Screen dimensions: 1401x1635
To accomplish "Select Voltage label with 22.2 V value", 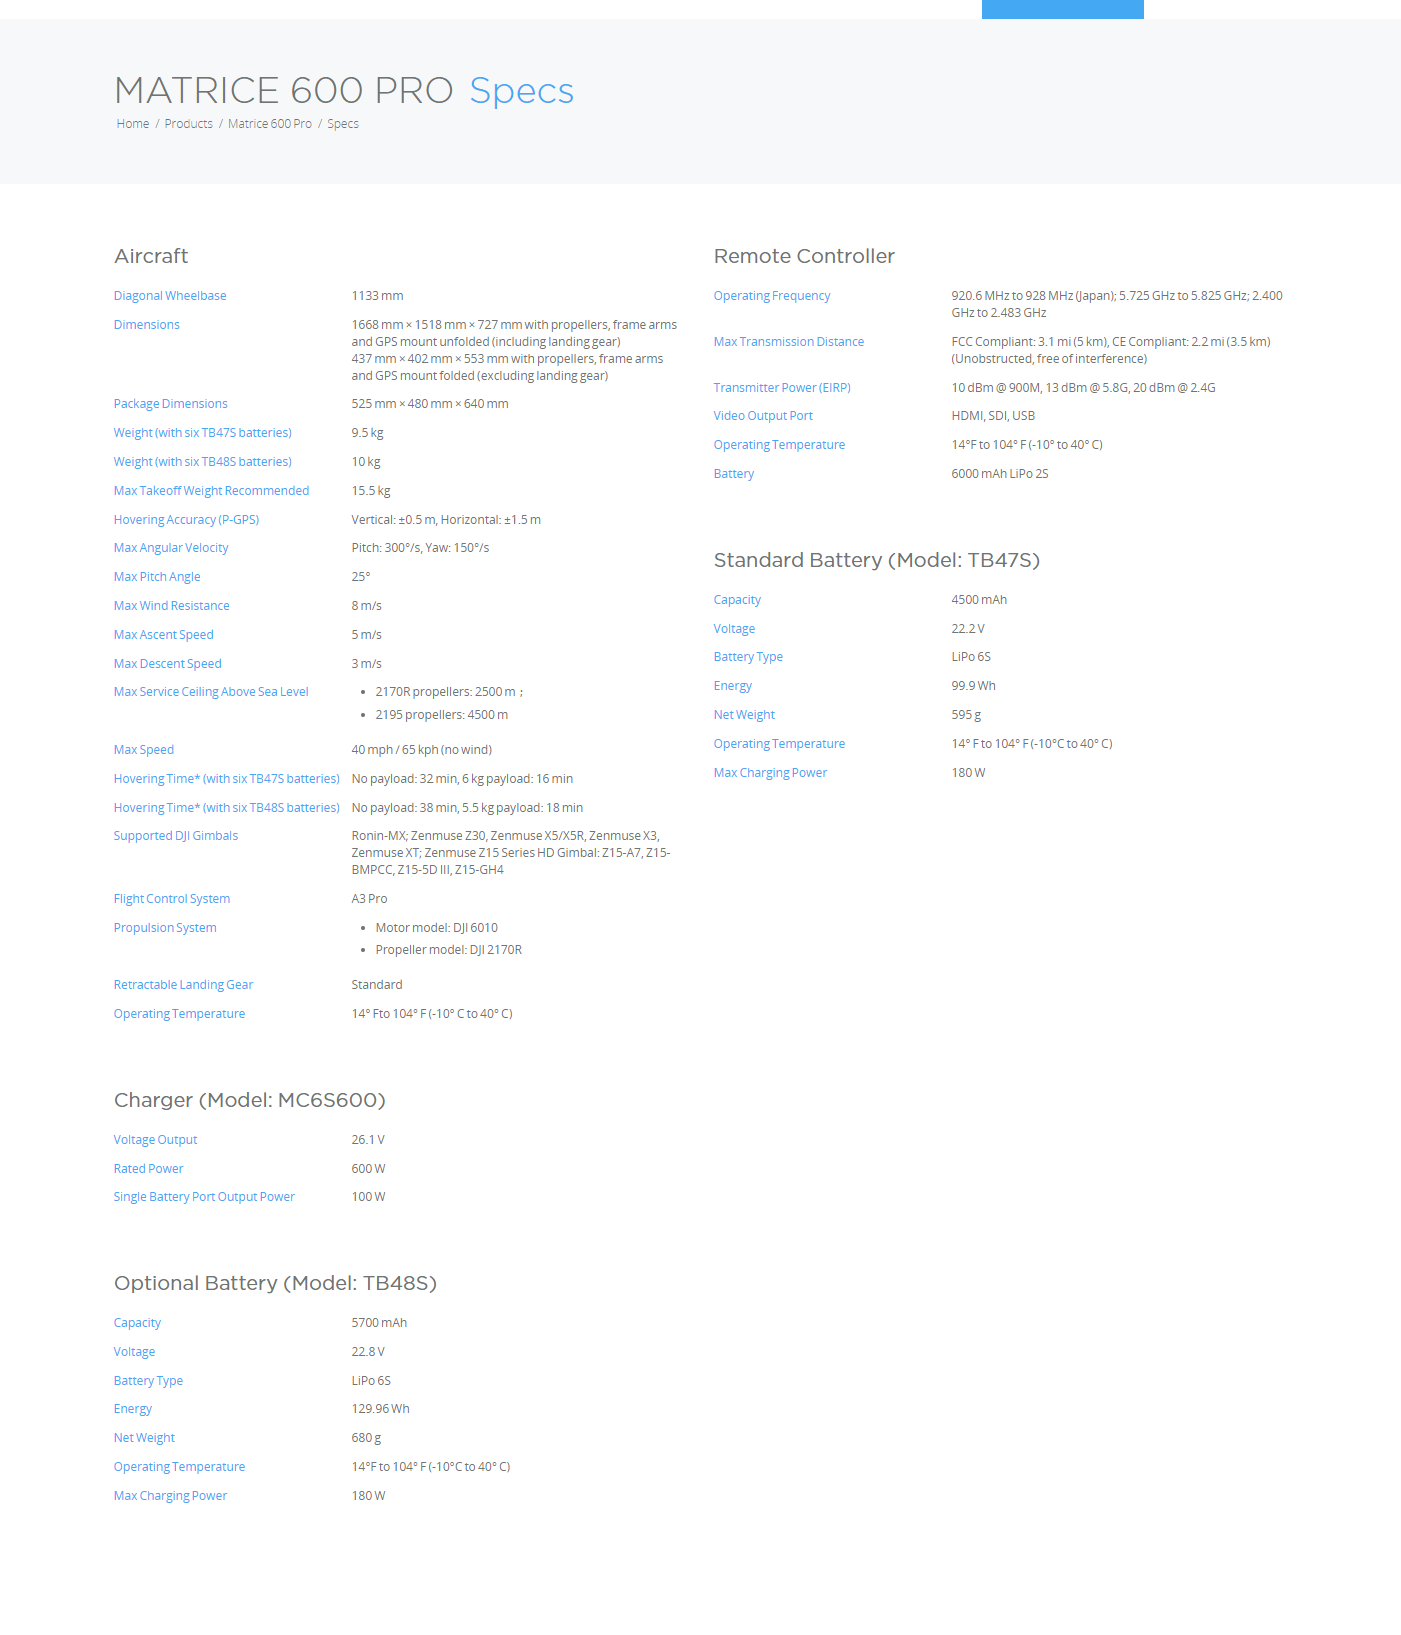I will 735,629.
